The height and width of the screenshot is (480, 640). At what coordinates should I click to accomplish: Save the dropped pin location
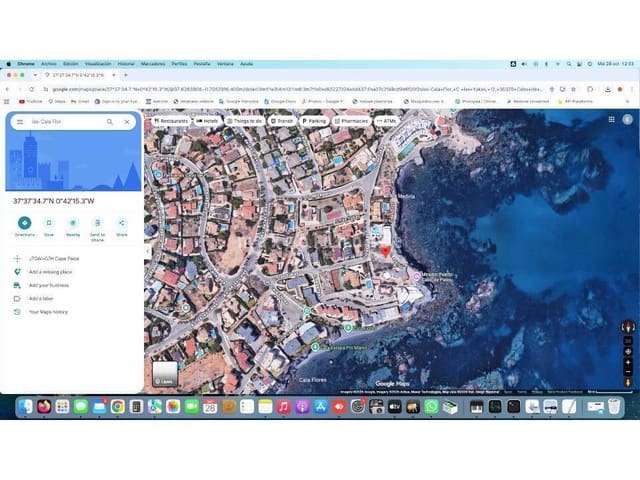click(49, 227)
